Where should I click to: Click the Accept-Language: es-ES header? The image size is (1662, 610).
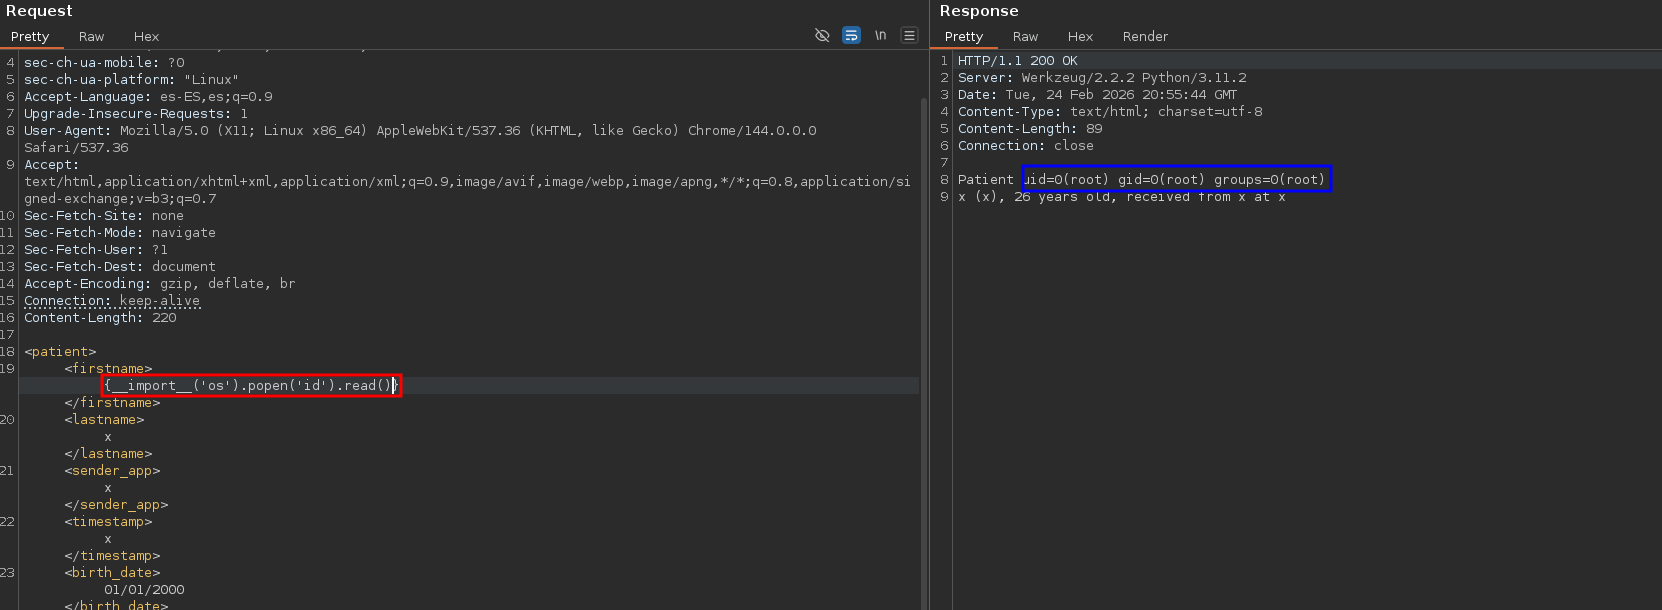coord(148,97)
